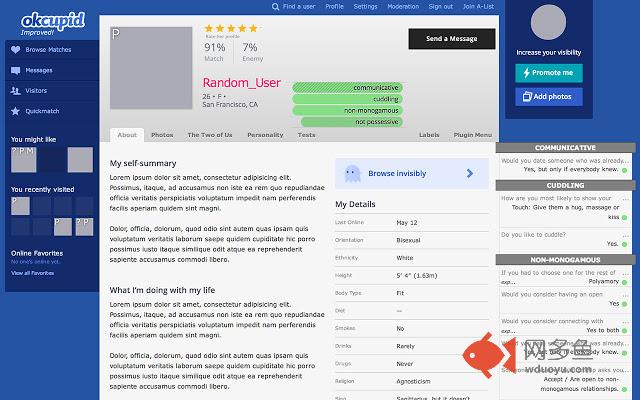
Task: Click the My self-summary heading
Action: (143, 163)
